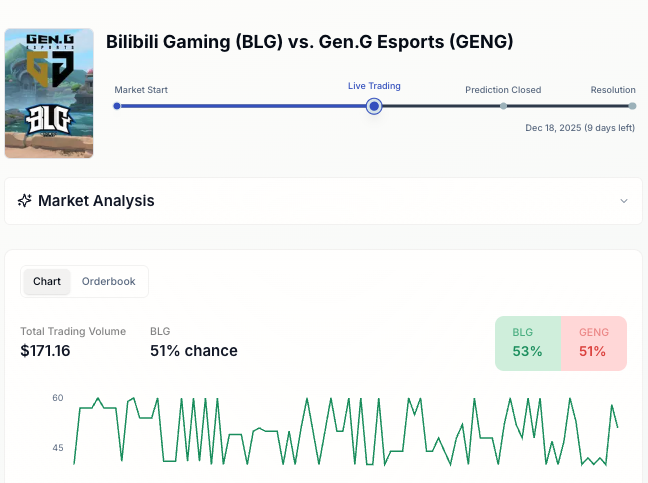
Task: Click the Live Trading timeline marker
Action: click(374, 106)
